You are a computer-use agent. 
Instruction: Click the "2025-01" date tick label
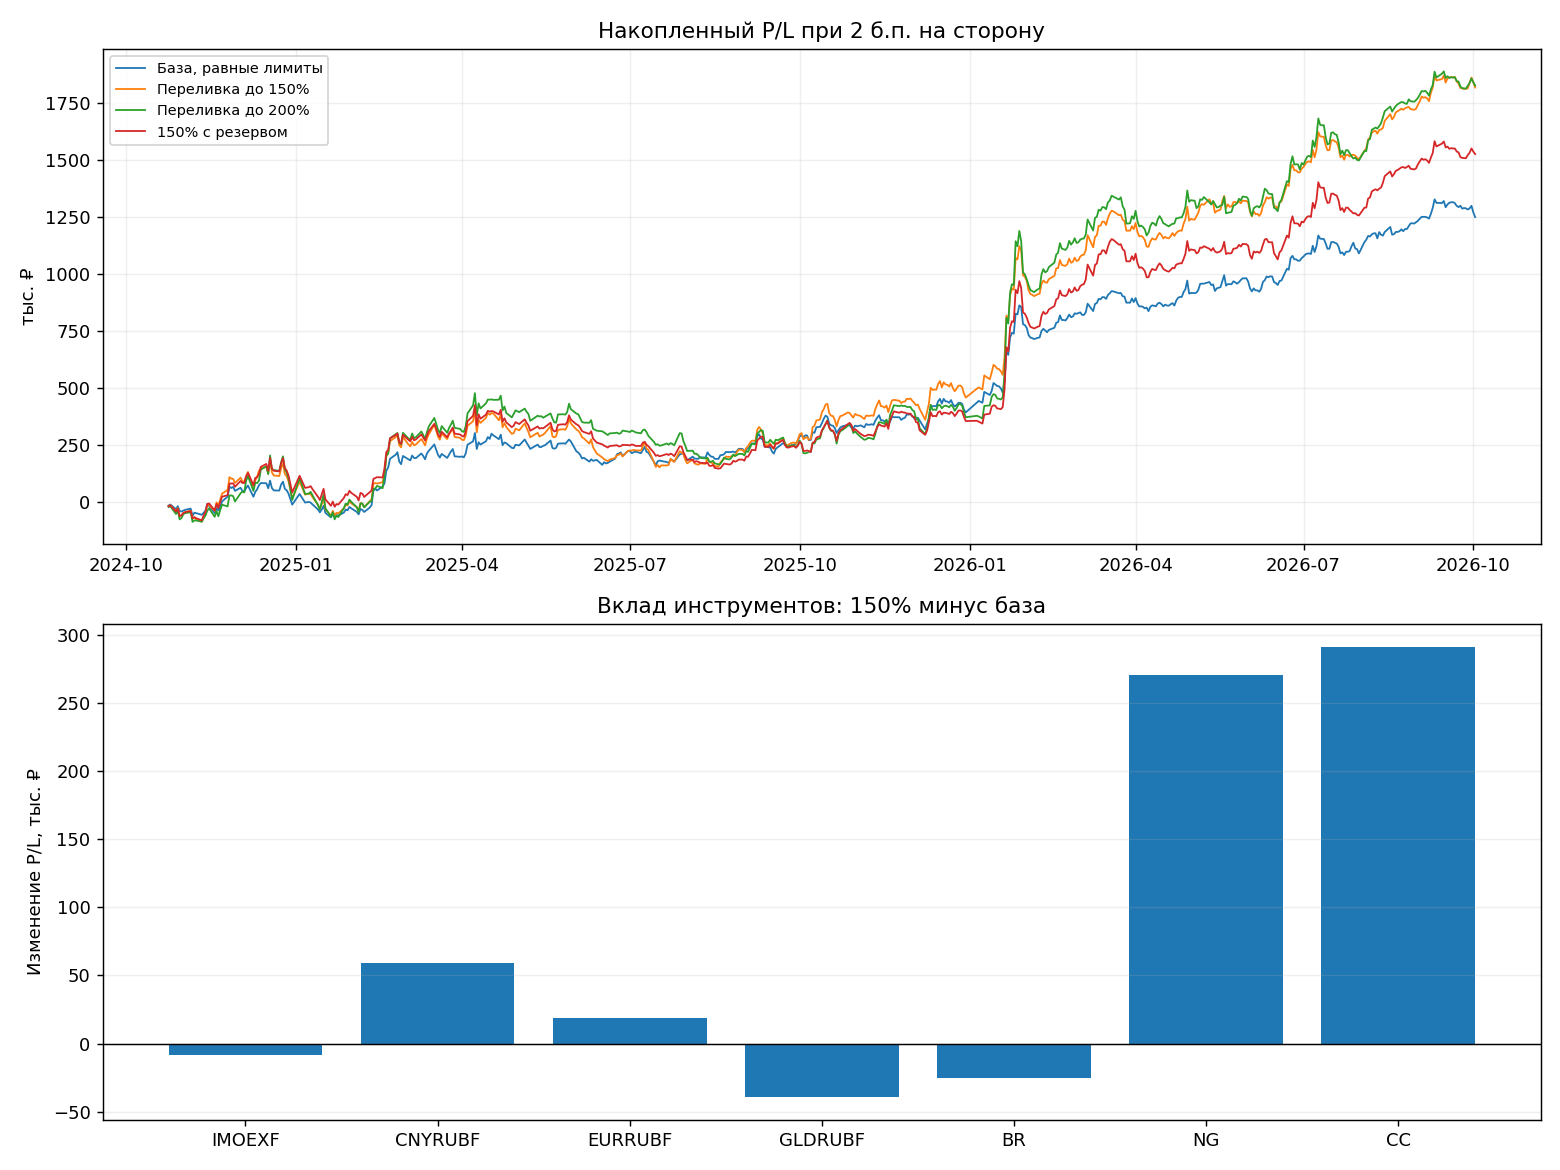pos(296,565)
